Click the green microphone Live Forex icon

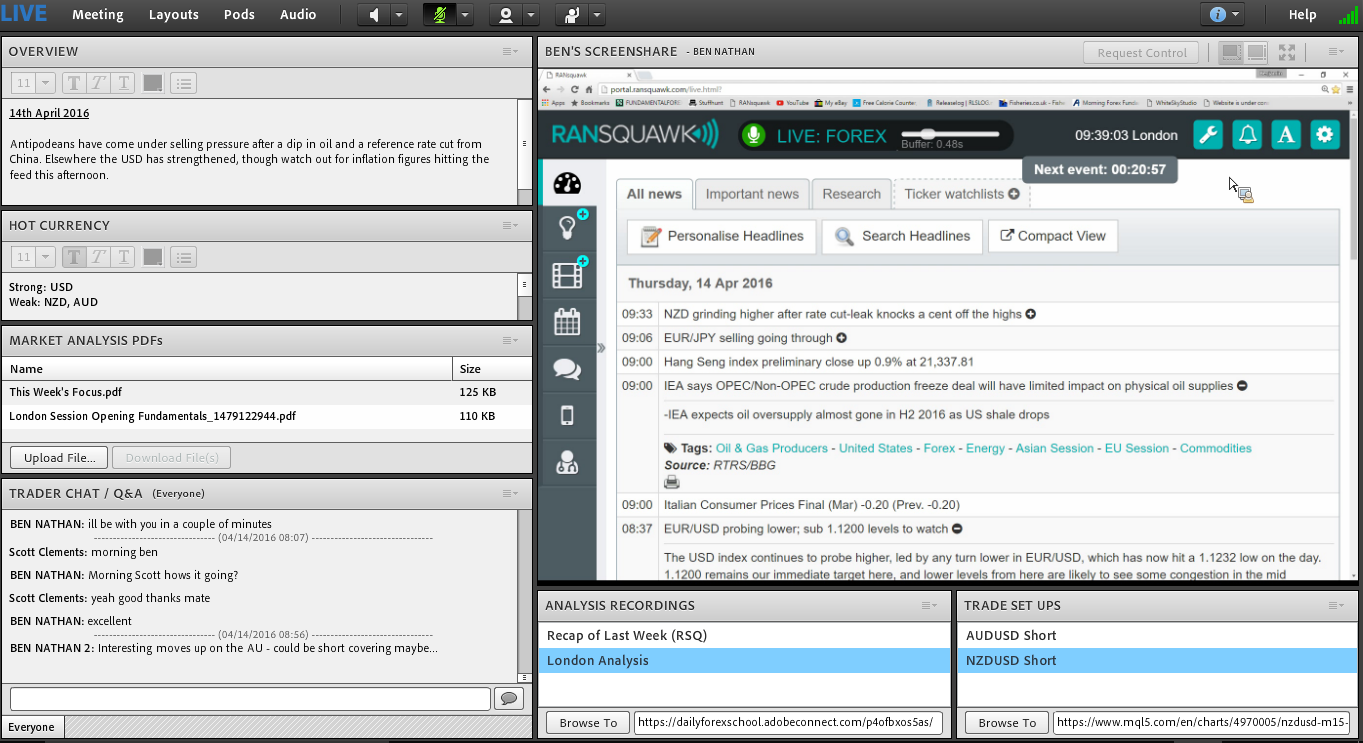(754, 135)
